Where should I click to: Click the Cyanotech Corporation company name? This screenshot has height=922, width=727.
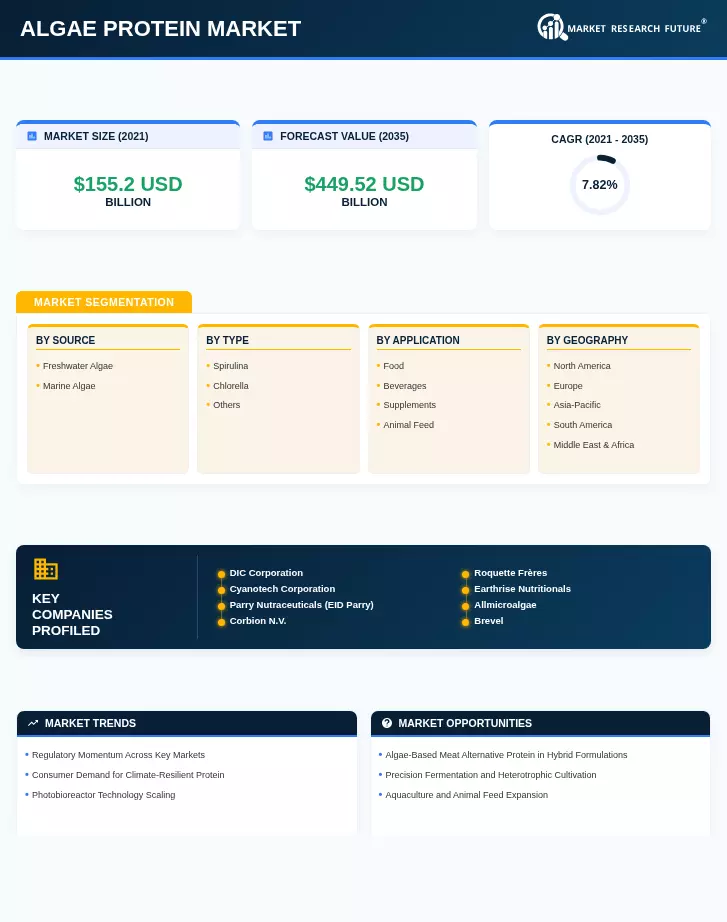(282, 589)
